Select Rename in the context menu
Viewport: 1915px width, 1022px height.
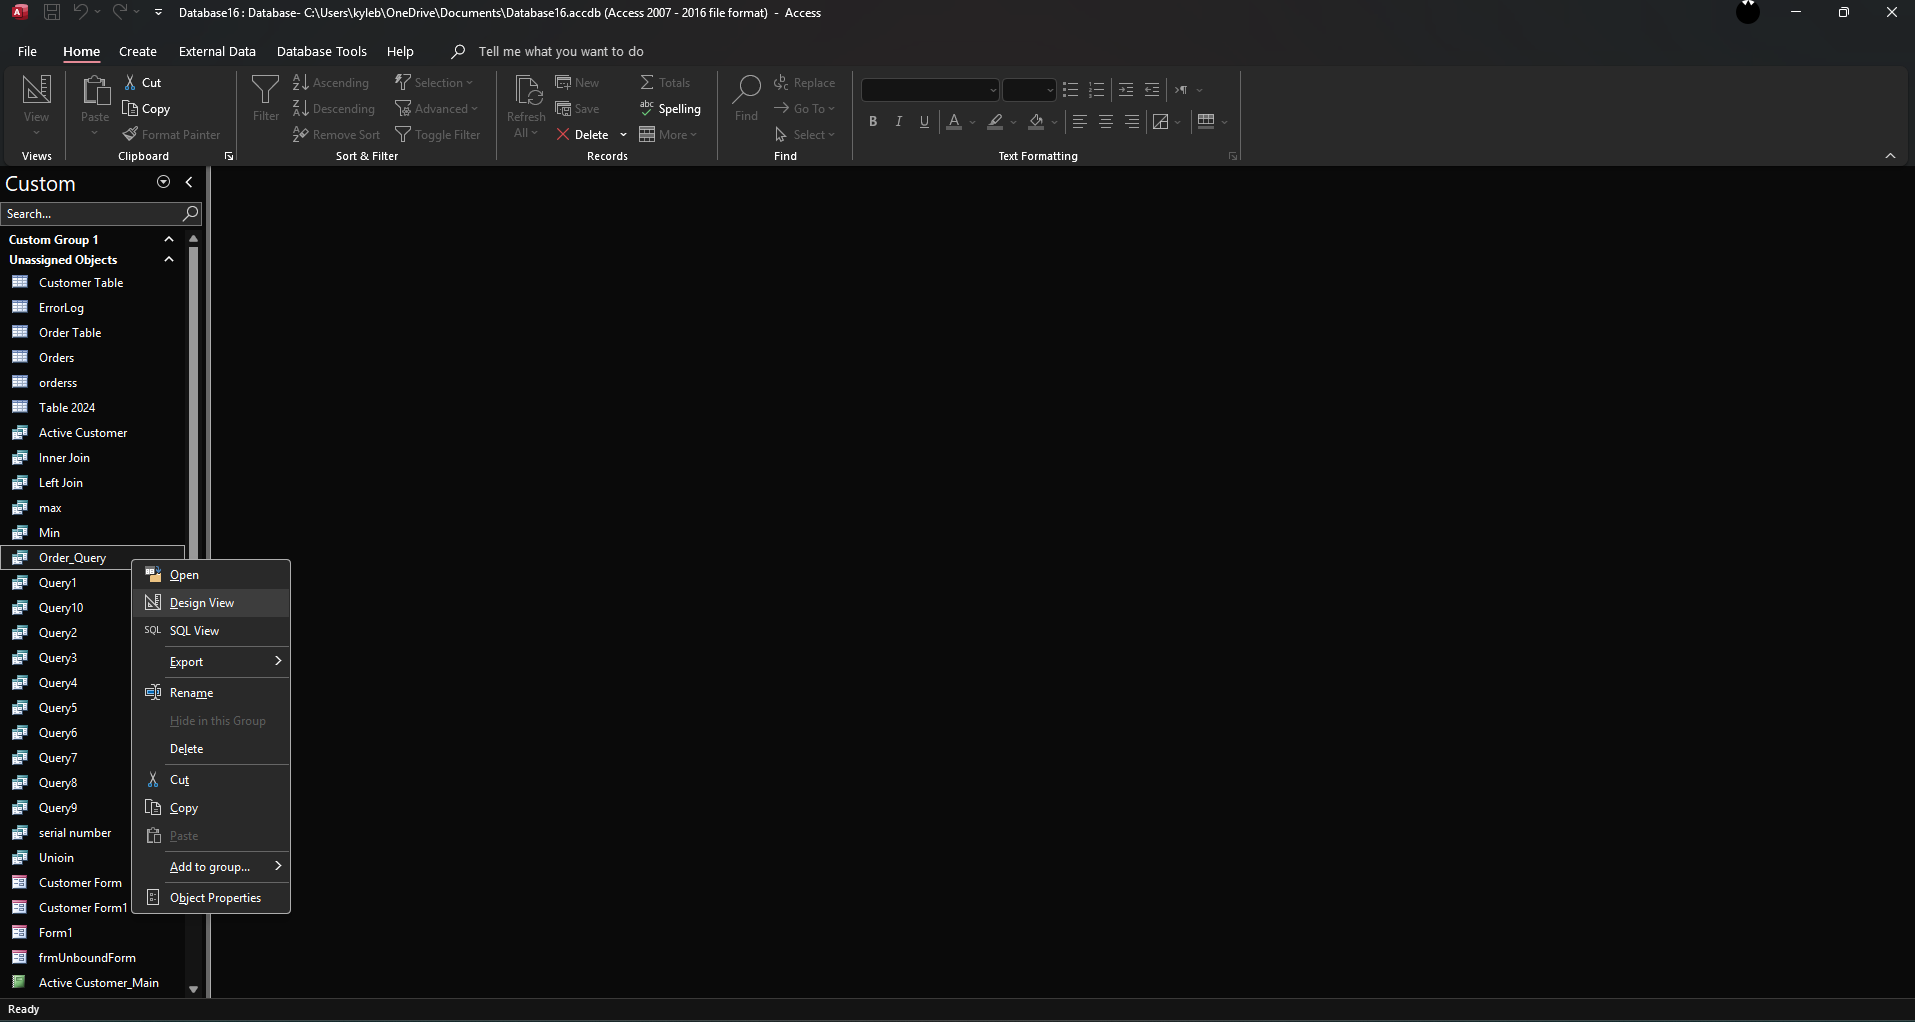point(212,692)
